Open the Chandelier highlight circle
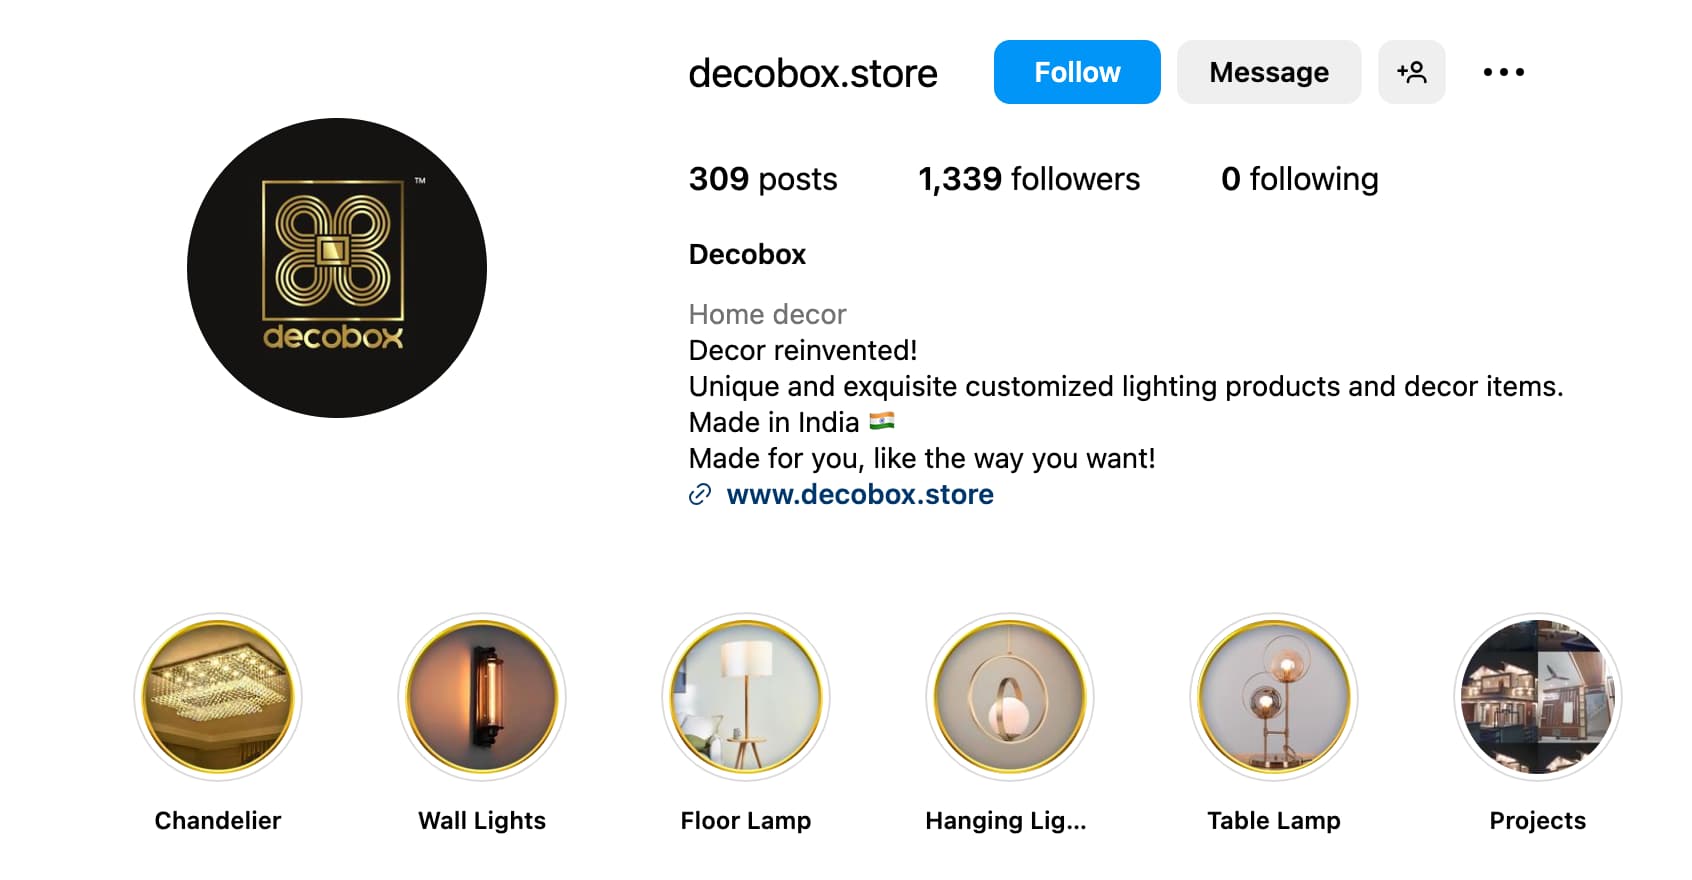This screenshot has width=1692, height=880. point(218,697)
